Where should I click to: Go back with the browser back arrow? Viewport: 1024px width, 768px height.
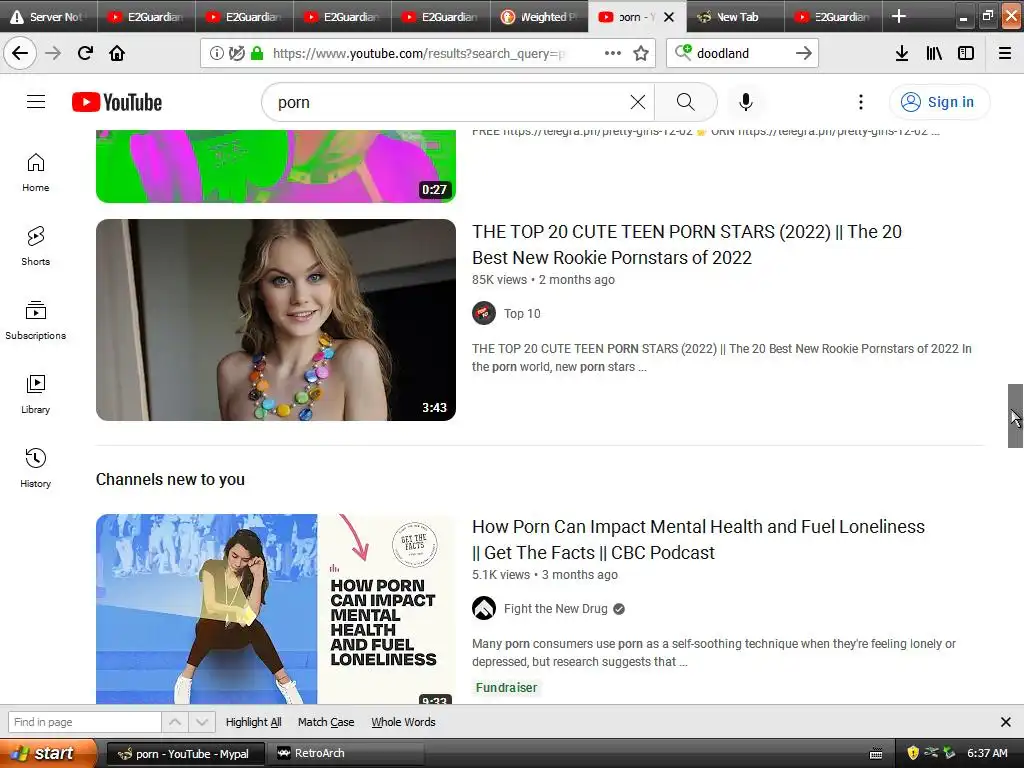click(x=20, y=53)
